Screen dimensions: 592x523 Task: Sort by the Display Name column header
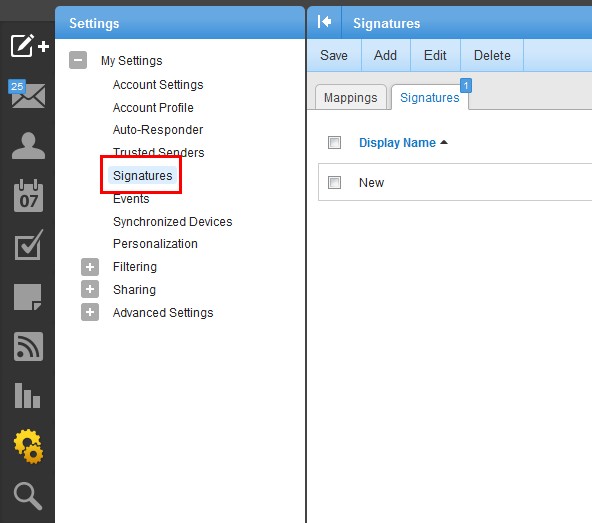coord(397,143)
